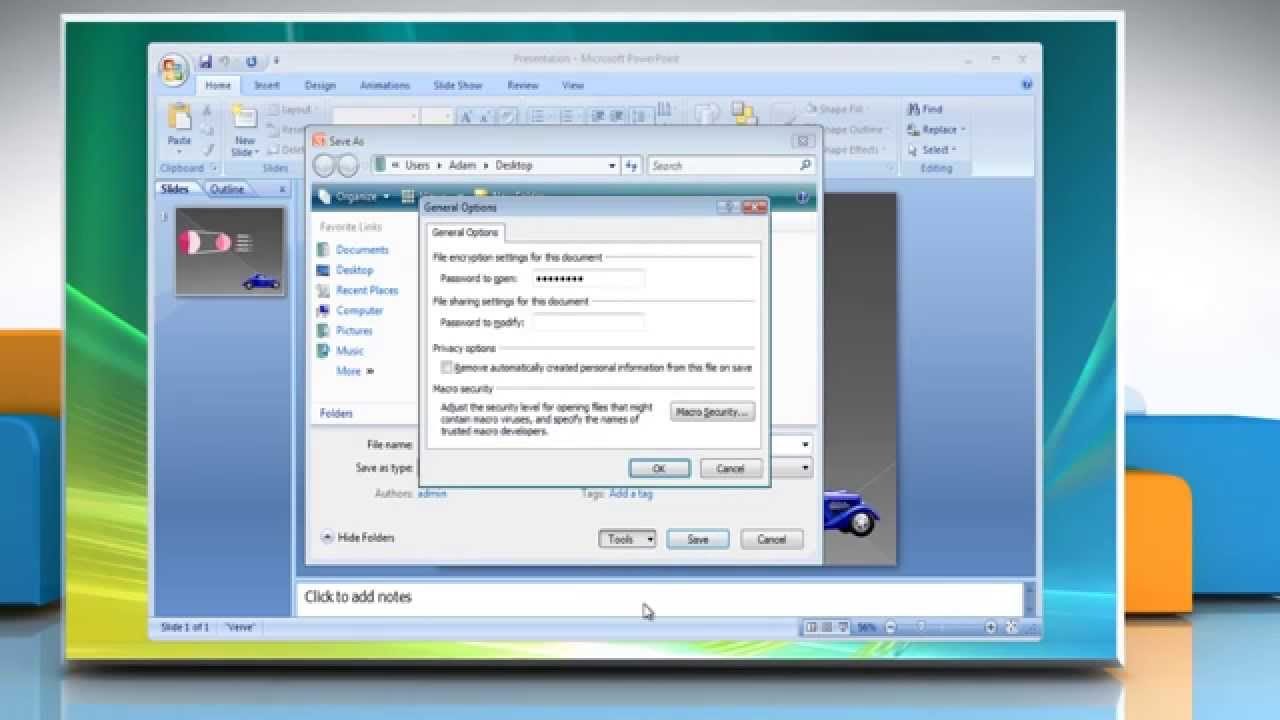
Task: Click Desktop in the address path
Action: coord(514,166)
